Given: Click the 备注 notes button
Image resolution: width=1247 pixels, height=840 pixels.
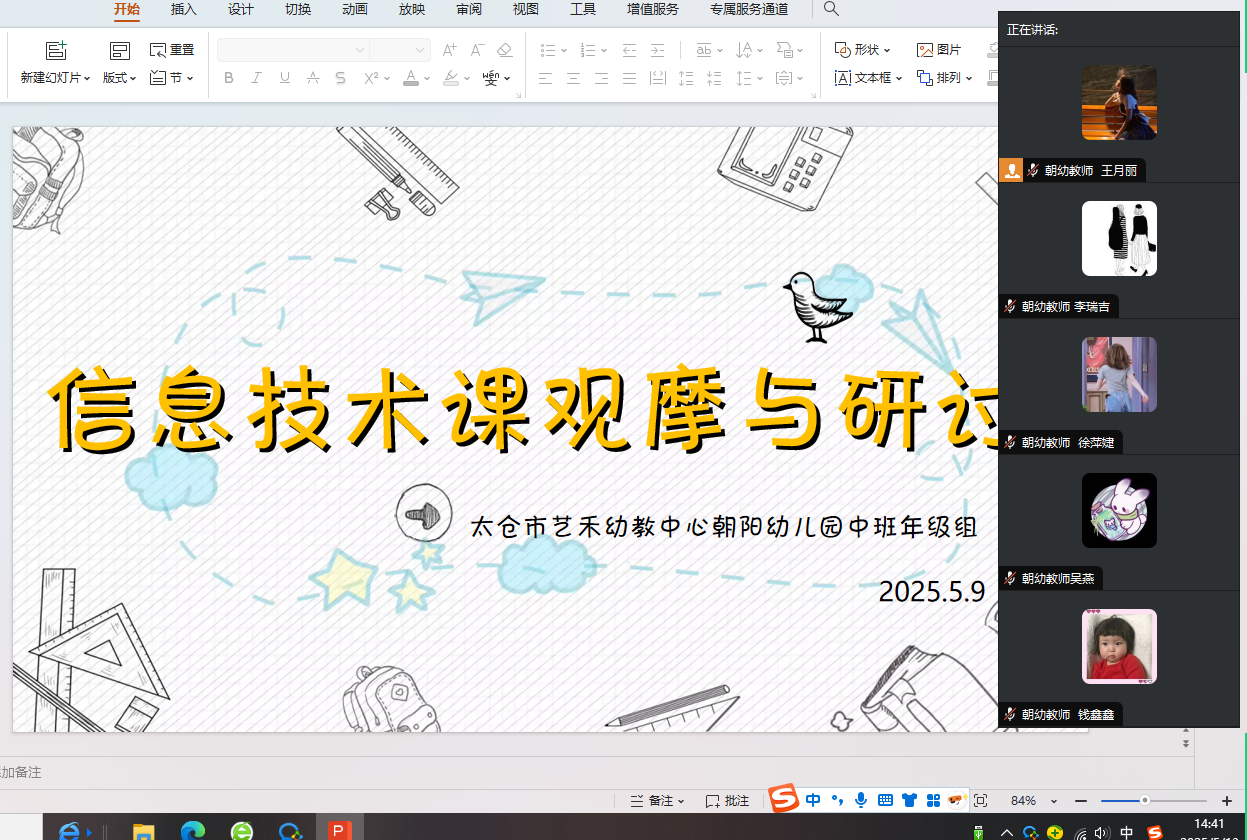Looking at the screenshot, I should pos(657,801).
